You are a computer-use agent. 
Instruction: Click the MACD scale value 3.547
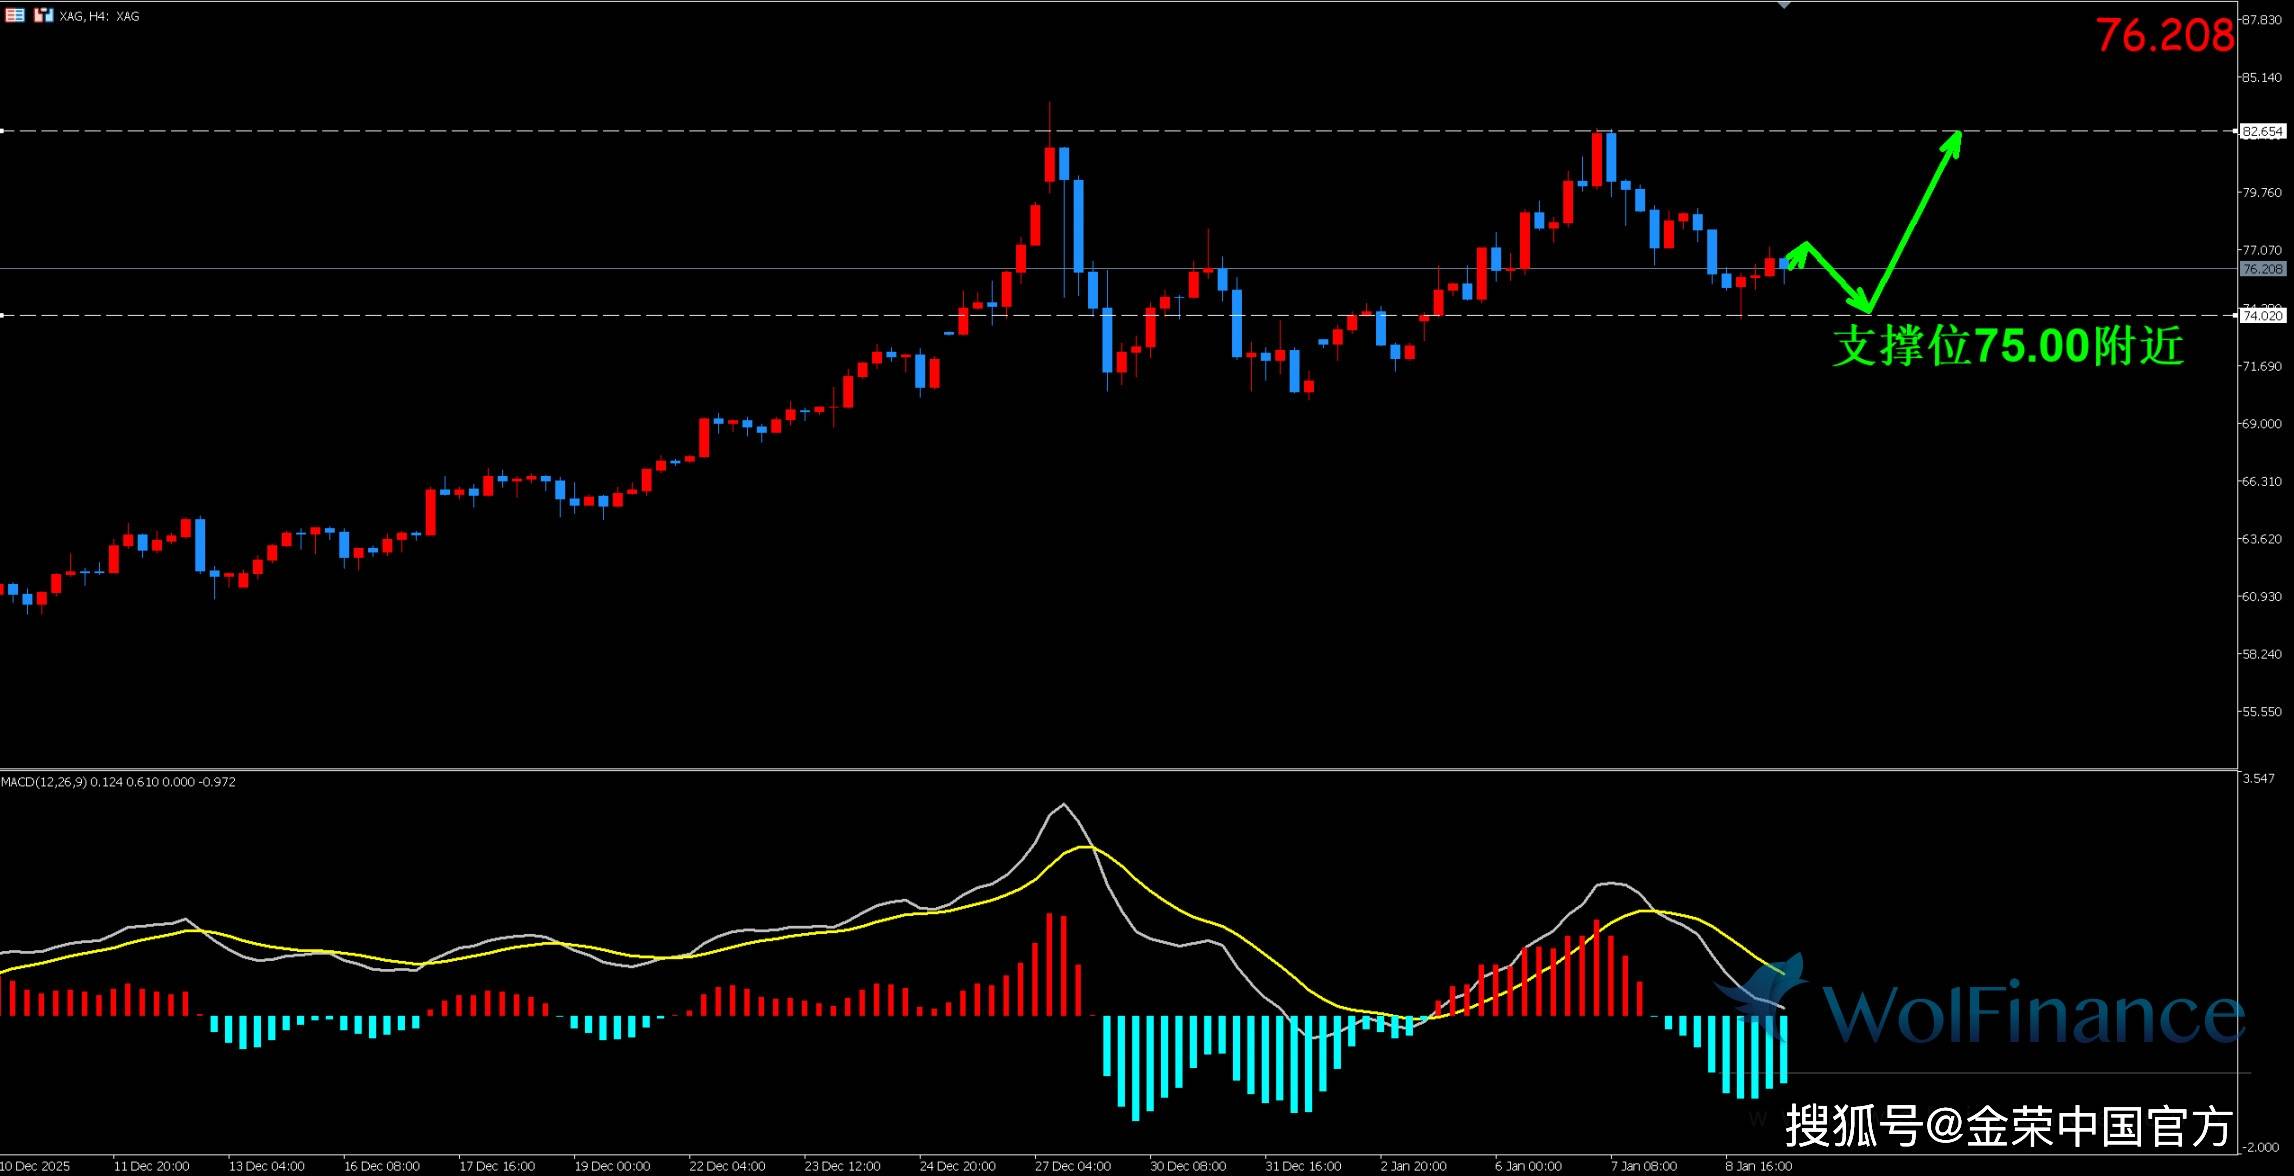click(2258, 778)
